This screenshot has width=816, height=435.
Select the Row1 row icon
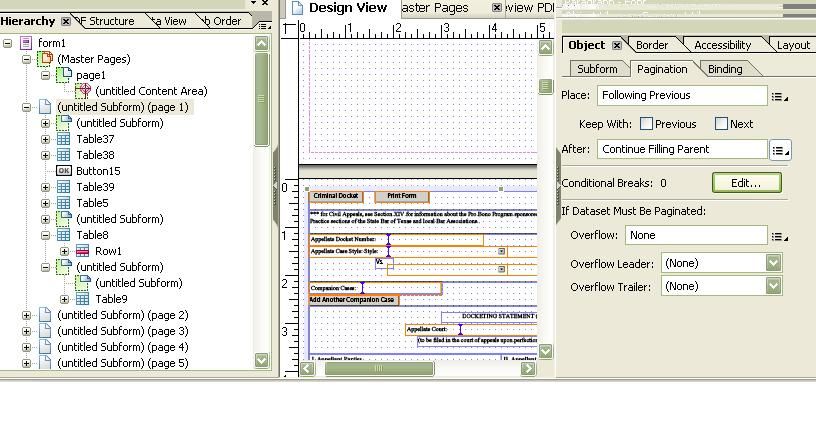(x=82, y=251)
